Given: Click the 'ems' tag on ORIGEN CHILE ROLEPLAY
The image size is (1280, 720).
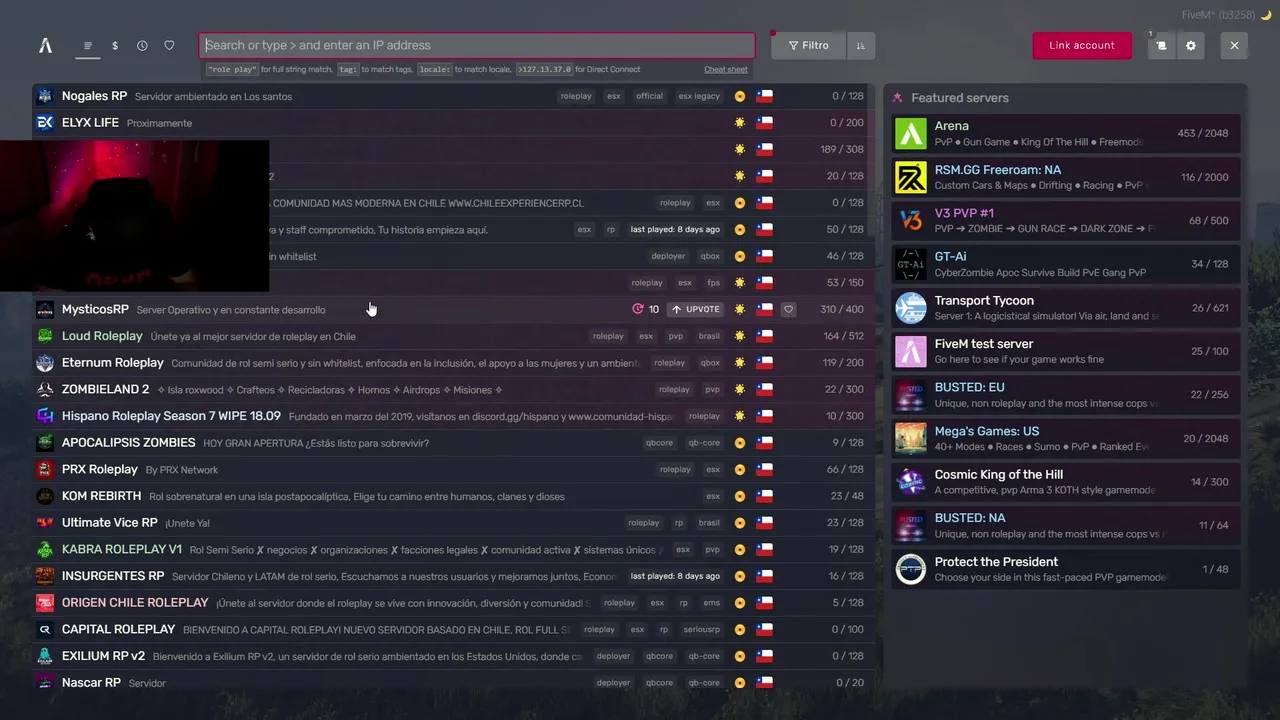Looking at the screenshot, I should 712,603.
